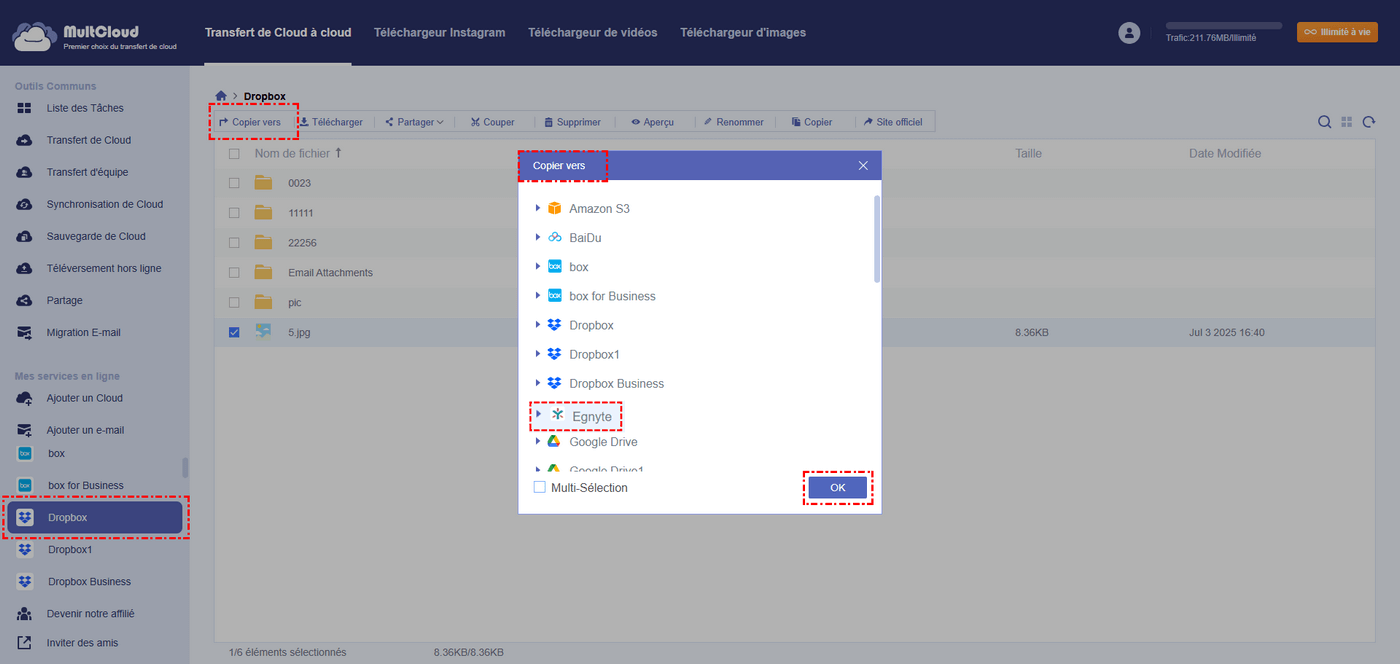Viewport: 1400px width, 664px height.
Task: Check the box for folder 0023
Action: pos(234,183)
